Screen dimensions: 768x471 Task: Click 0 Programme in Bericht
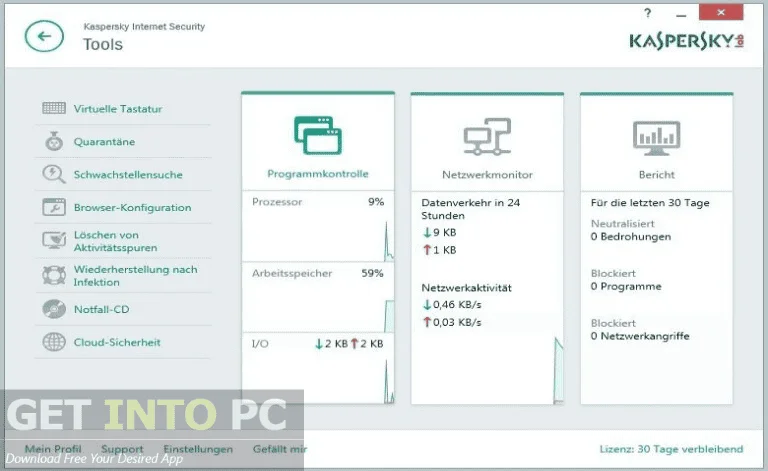[626, 286]
